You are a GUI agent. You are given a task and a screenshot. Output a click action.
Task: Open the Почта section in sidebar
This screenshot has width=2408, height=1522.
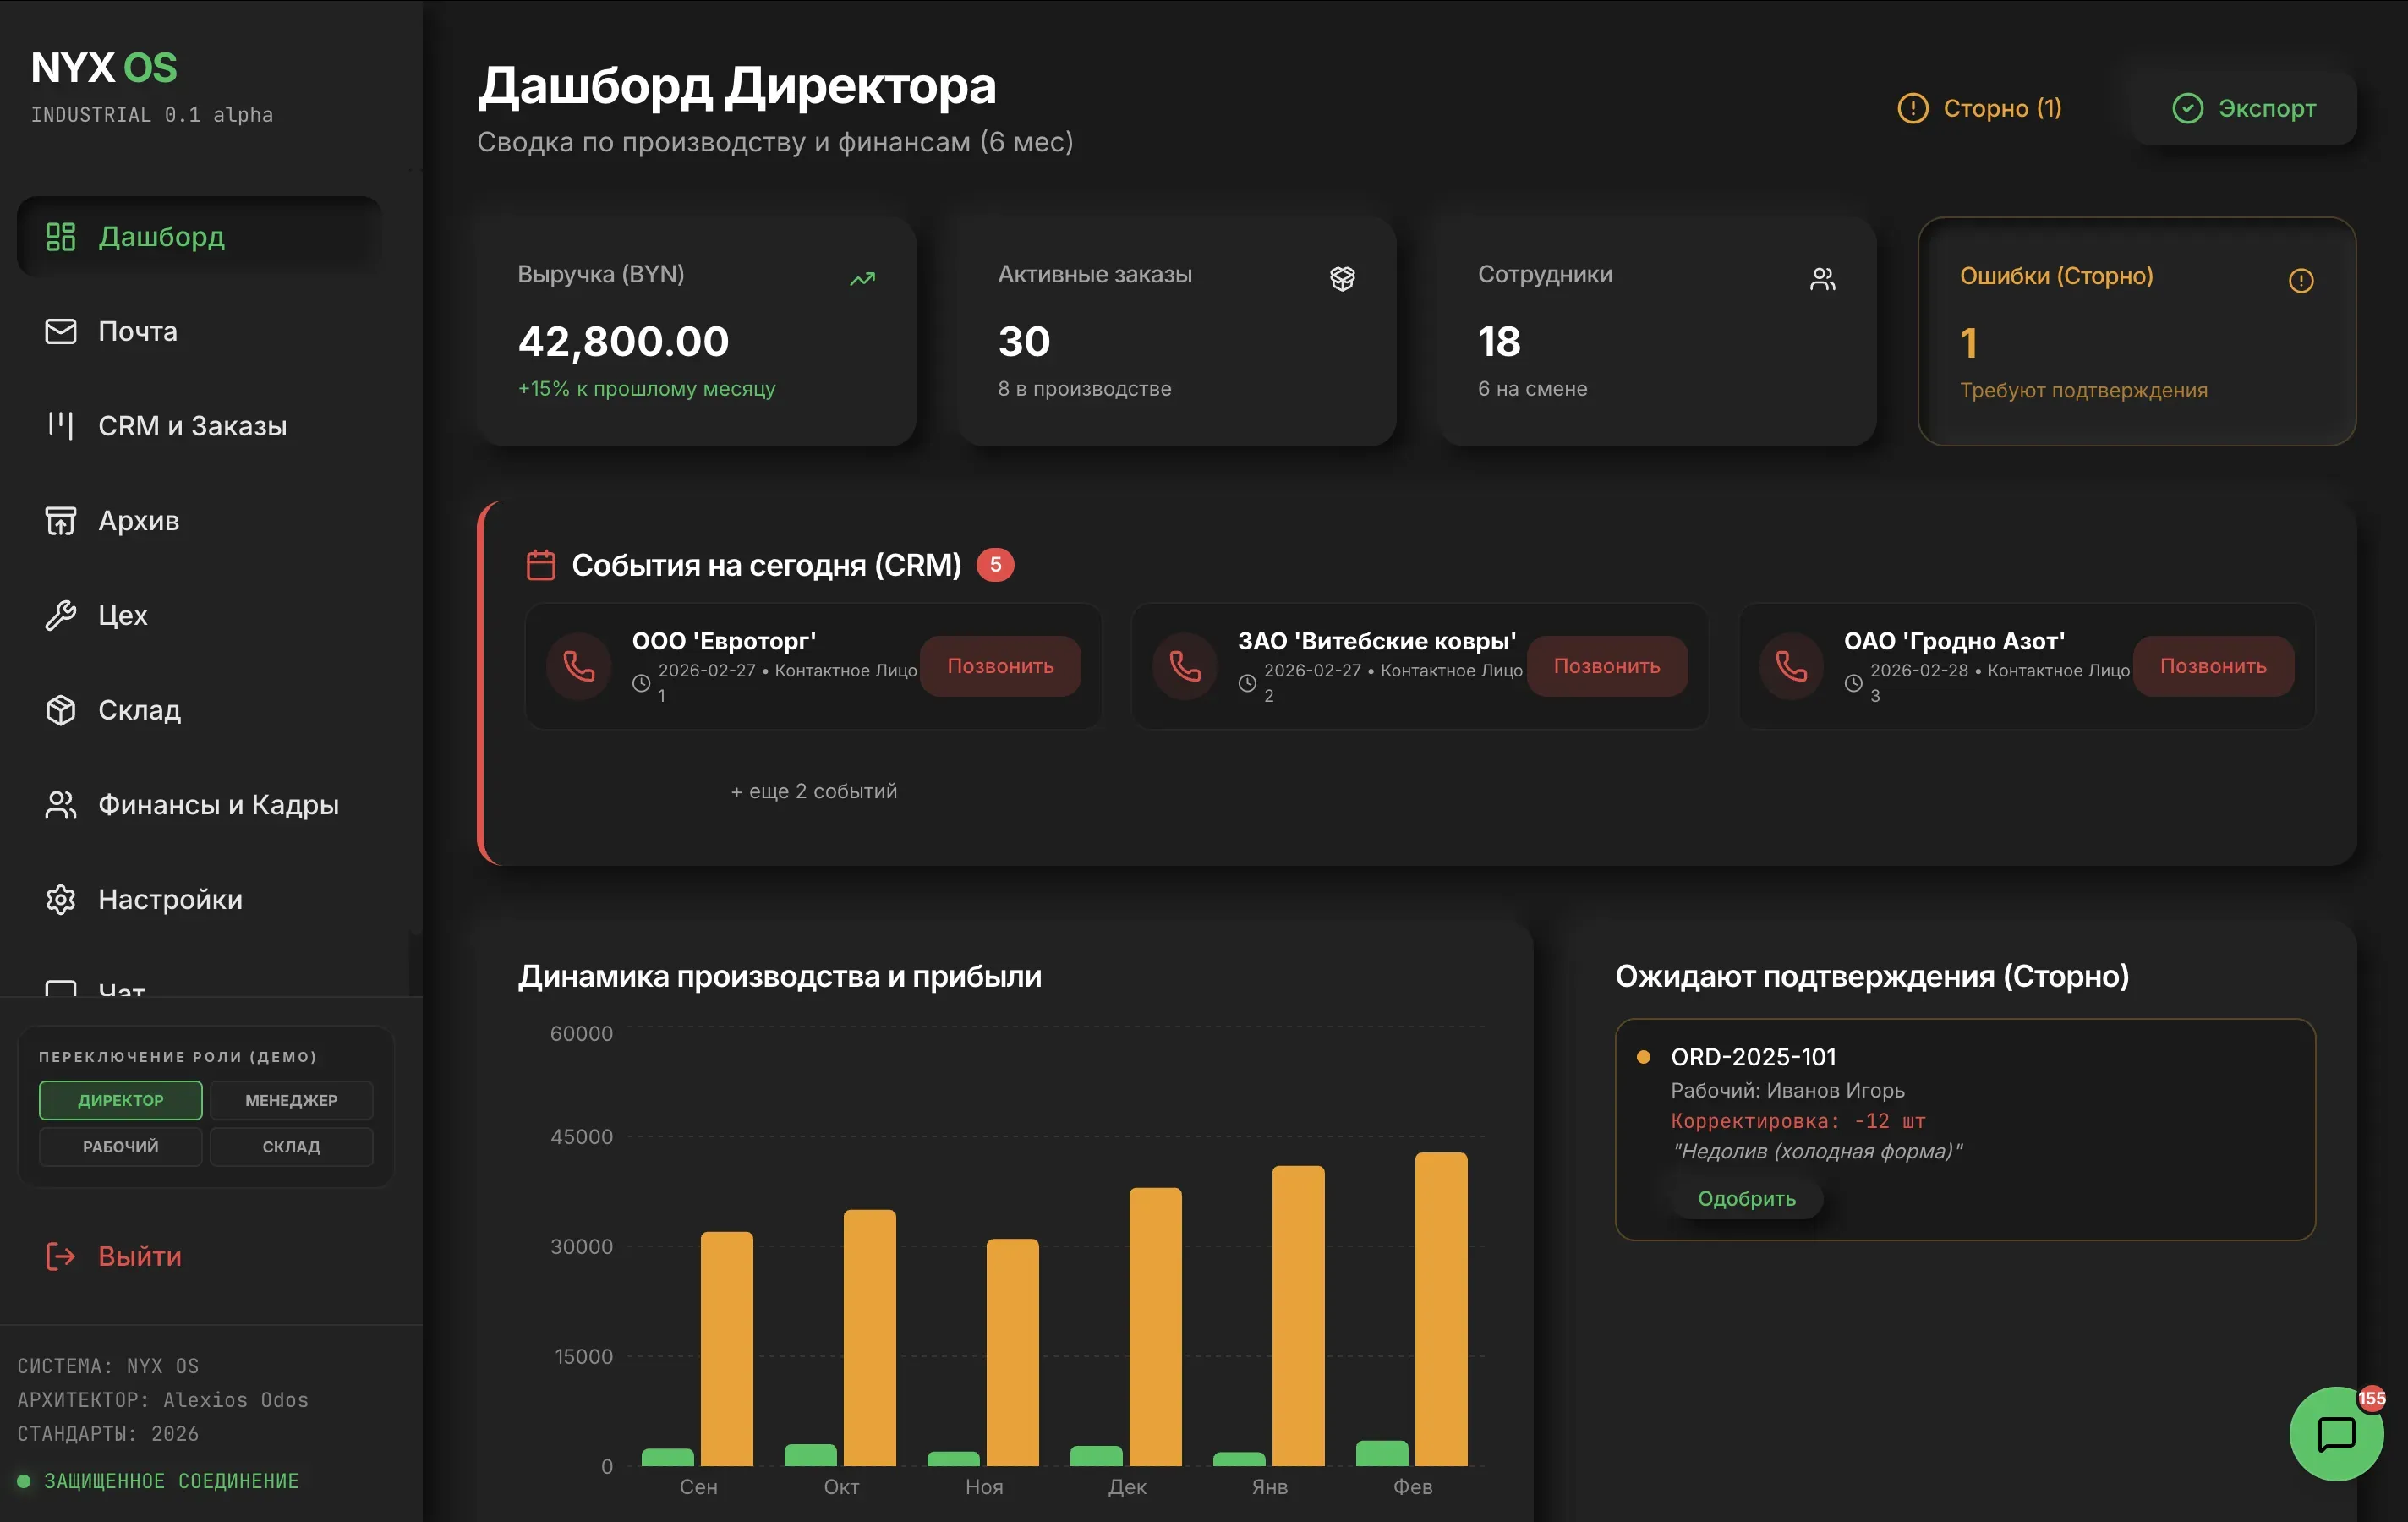(x=138, y=331)
